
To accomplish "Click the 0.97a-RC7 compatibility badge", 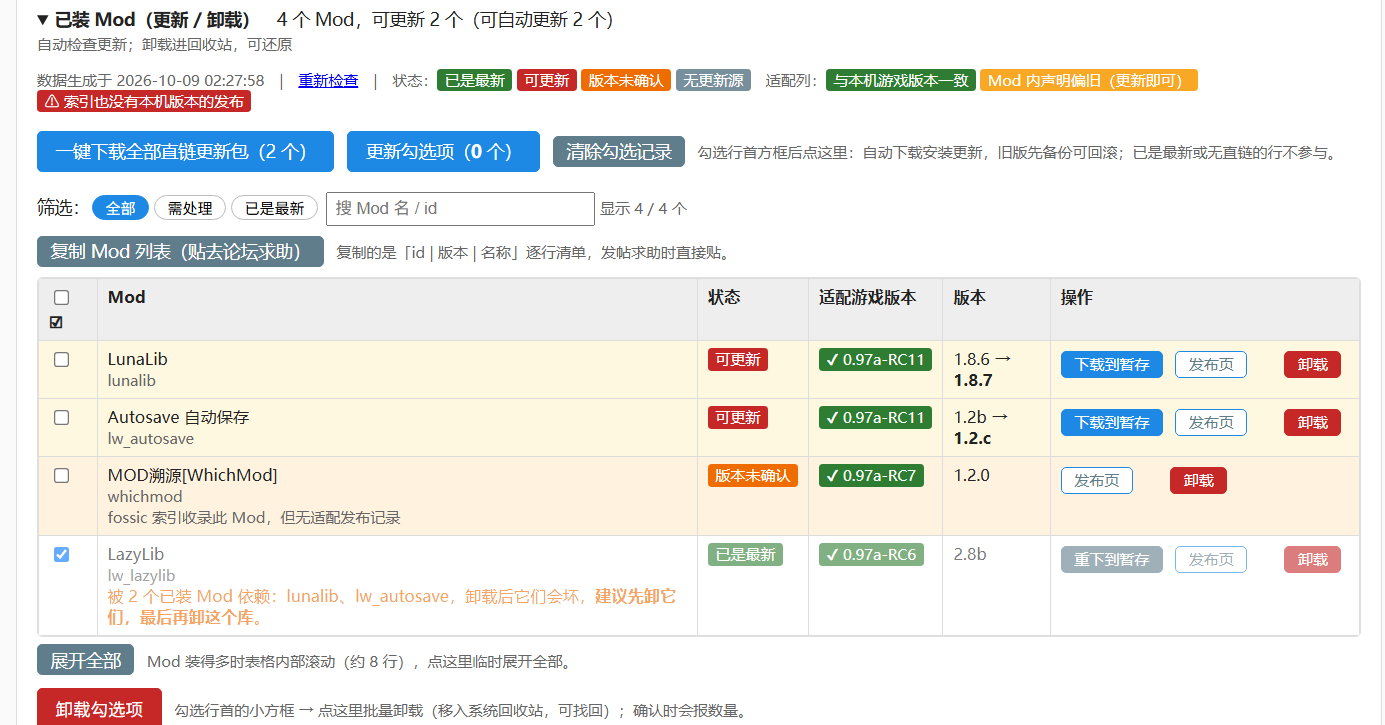I will click(871, 476).
